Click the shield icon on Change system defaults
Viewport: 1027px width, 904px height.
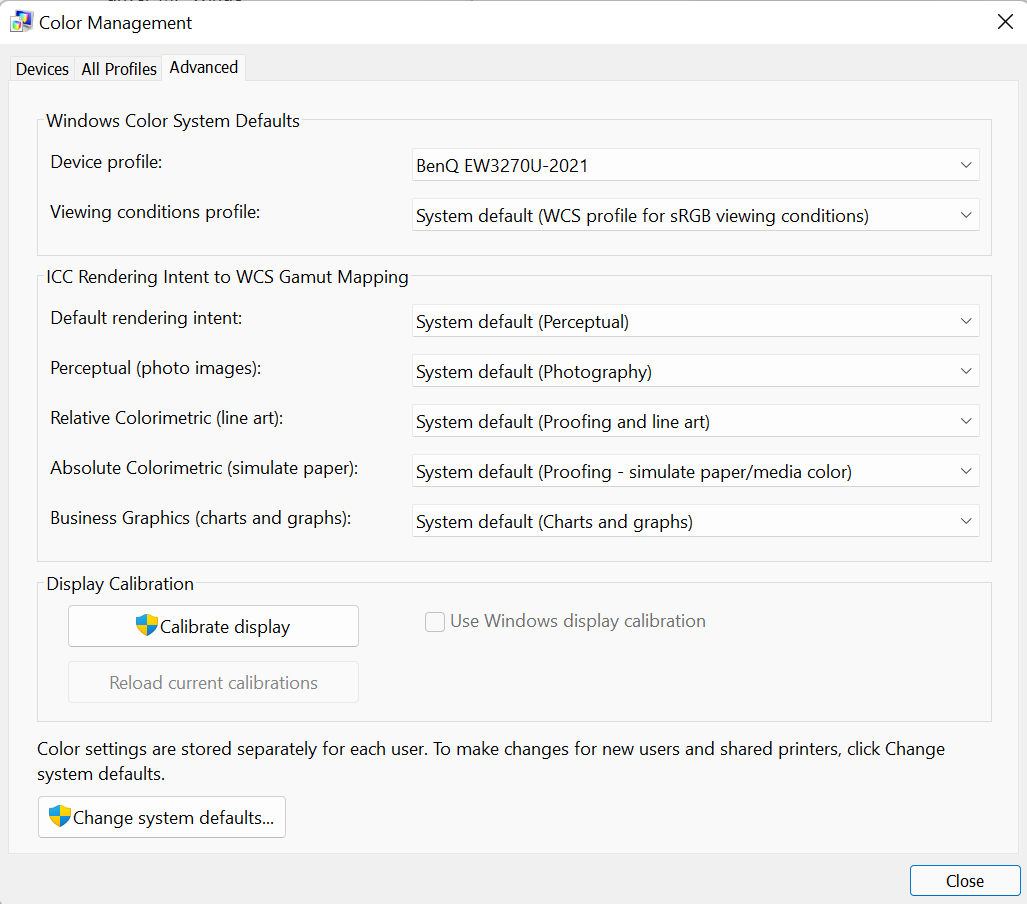(60, 816)
